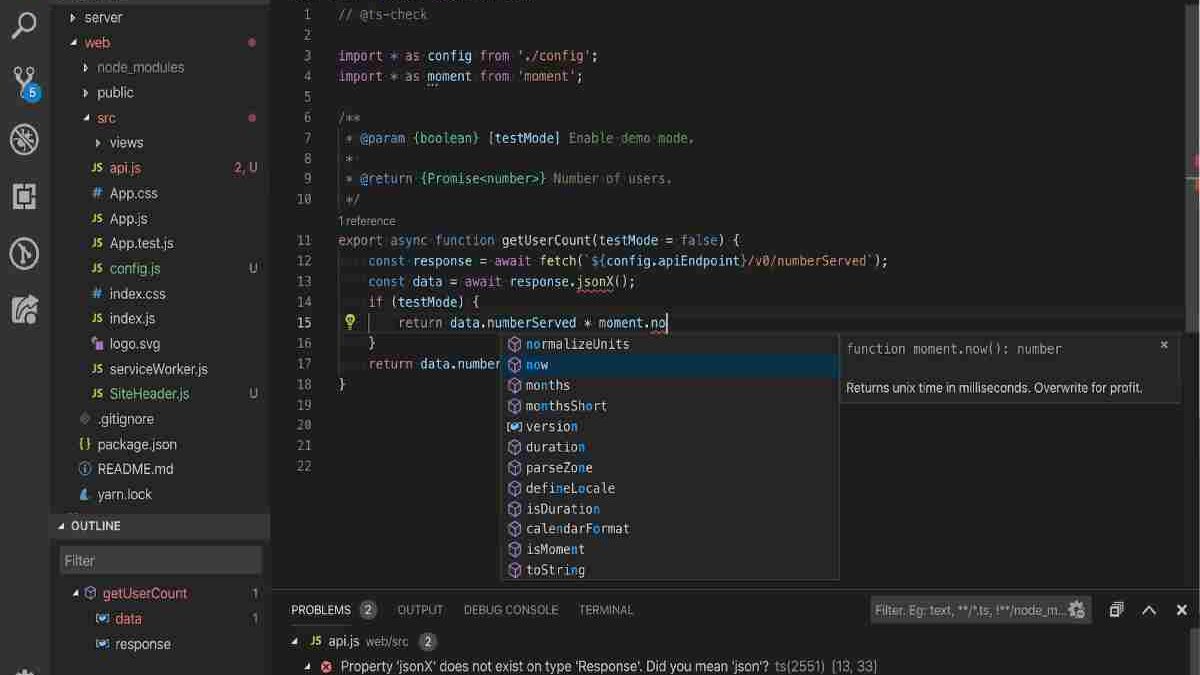Click the lightbulb quick fix icon
Image resolution: width=1200 pixels, height=675 pixels.
pyautogui.click(x=350, y=322)
